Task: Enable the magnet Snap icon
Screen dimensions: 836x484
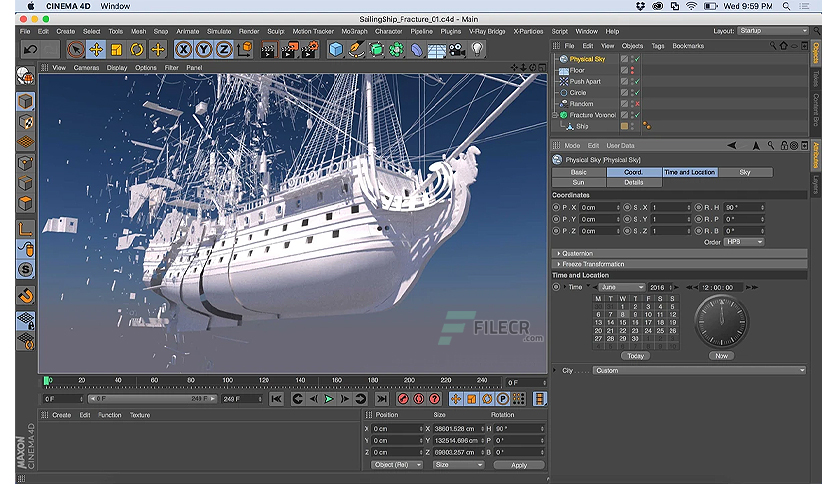Action: [x=26, y=295]
